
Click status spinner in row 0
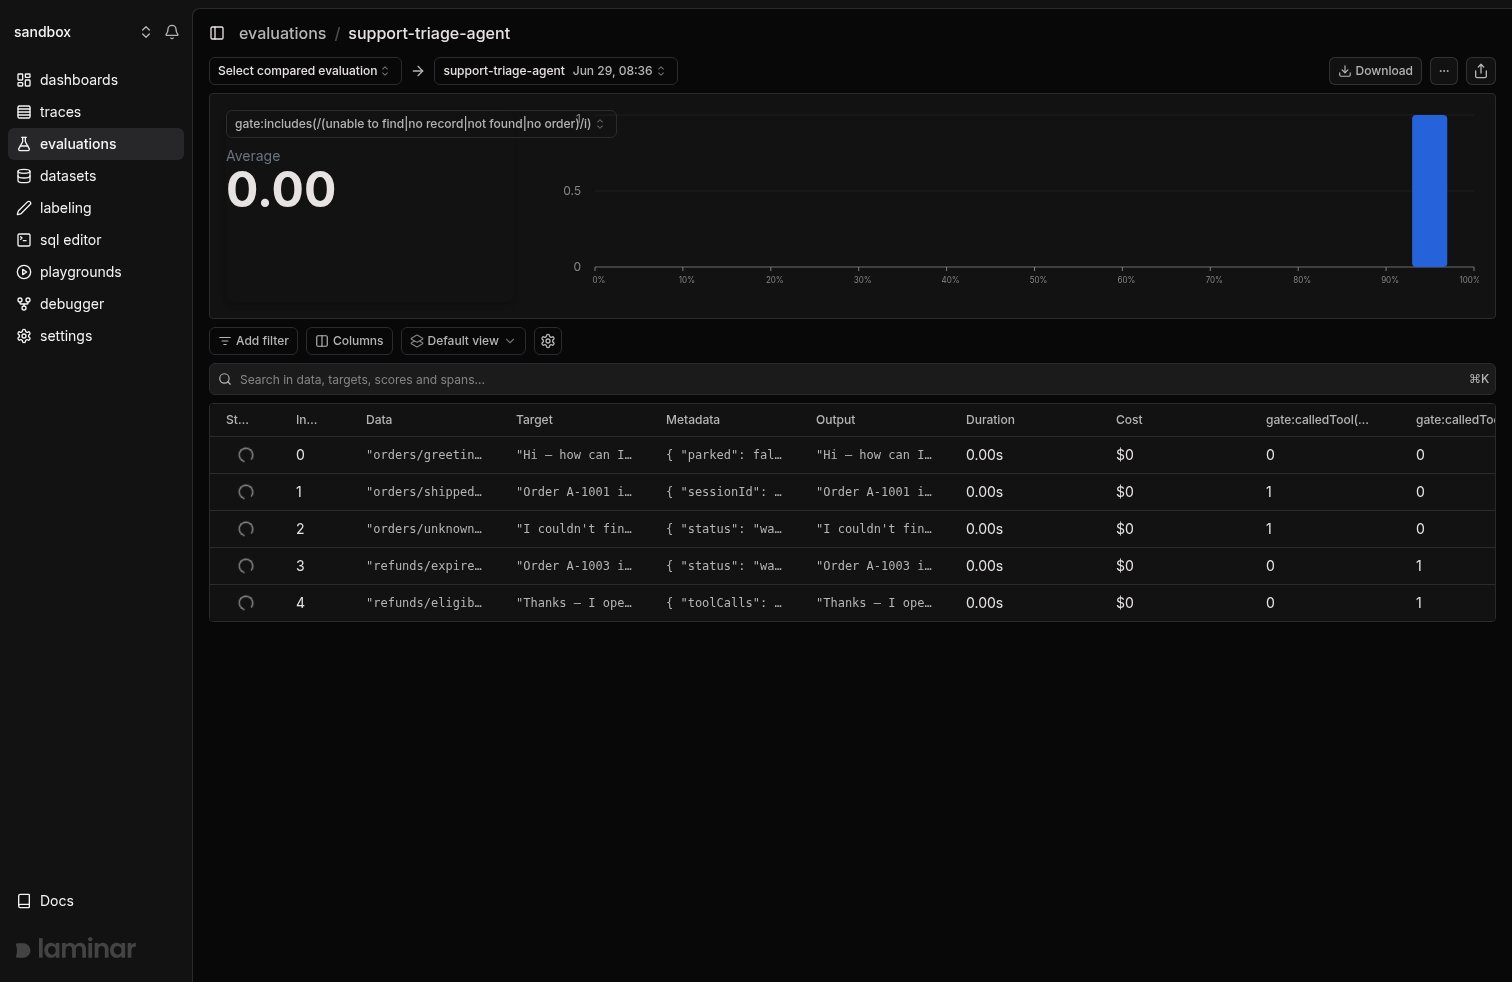click(x=246, y=455)
